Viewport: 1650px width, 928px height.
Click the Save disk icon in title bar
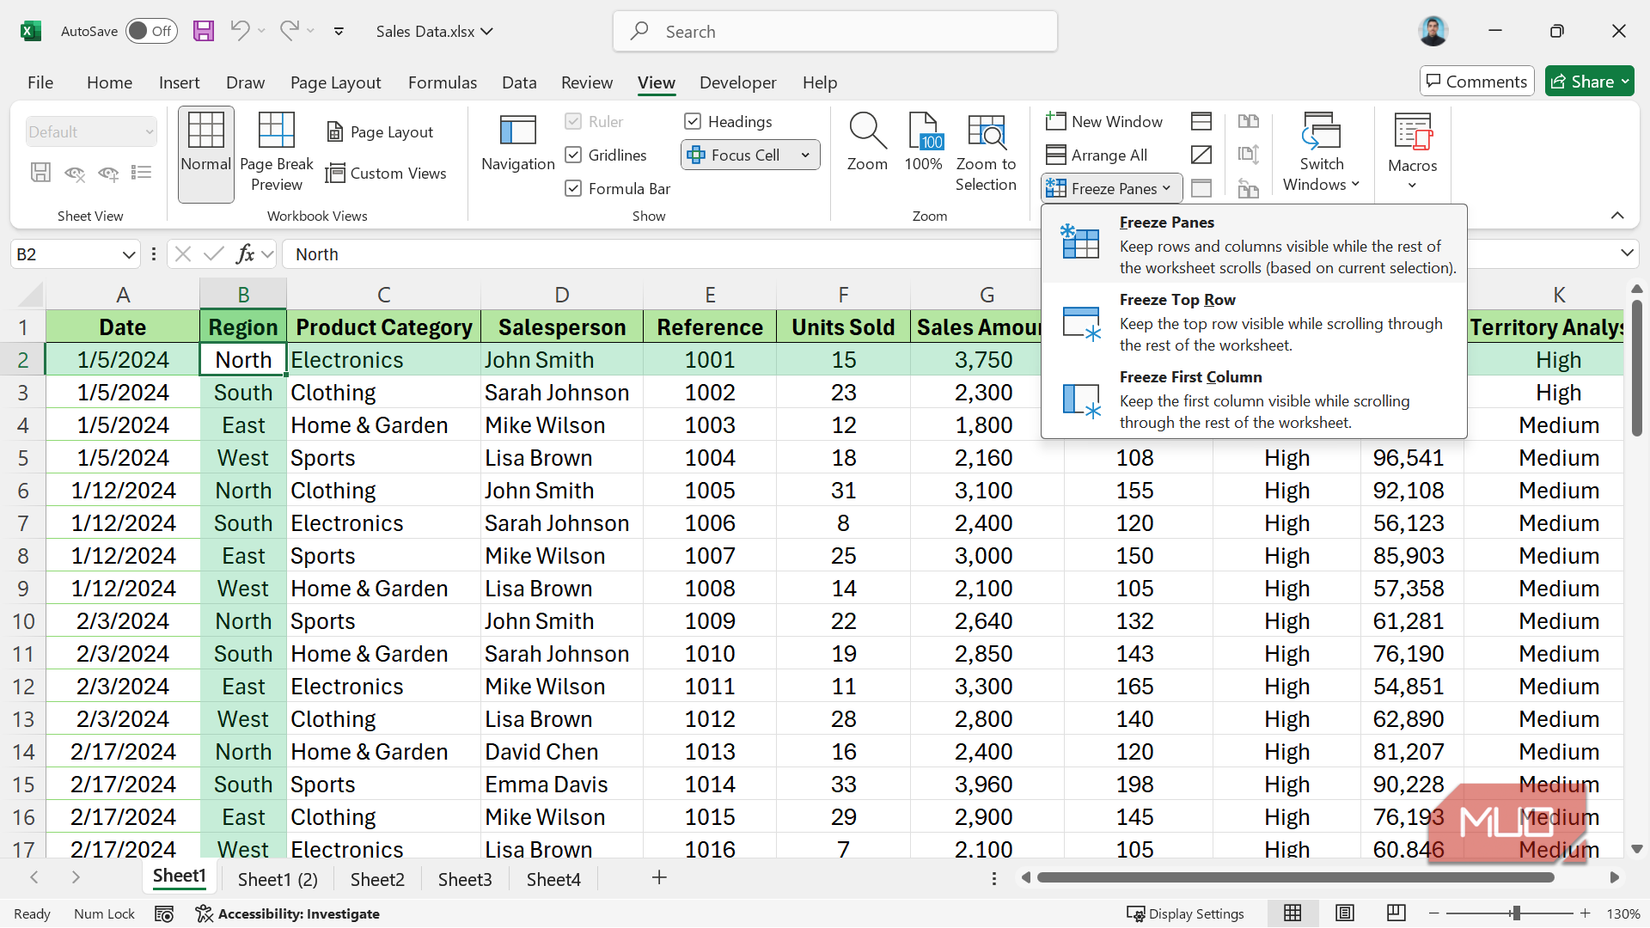203,31
